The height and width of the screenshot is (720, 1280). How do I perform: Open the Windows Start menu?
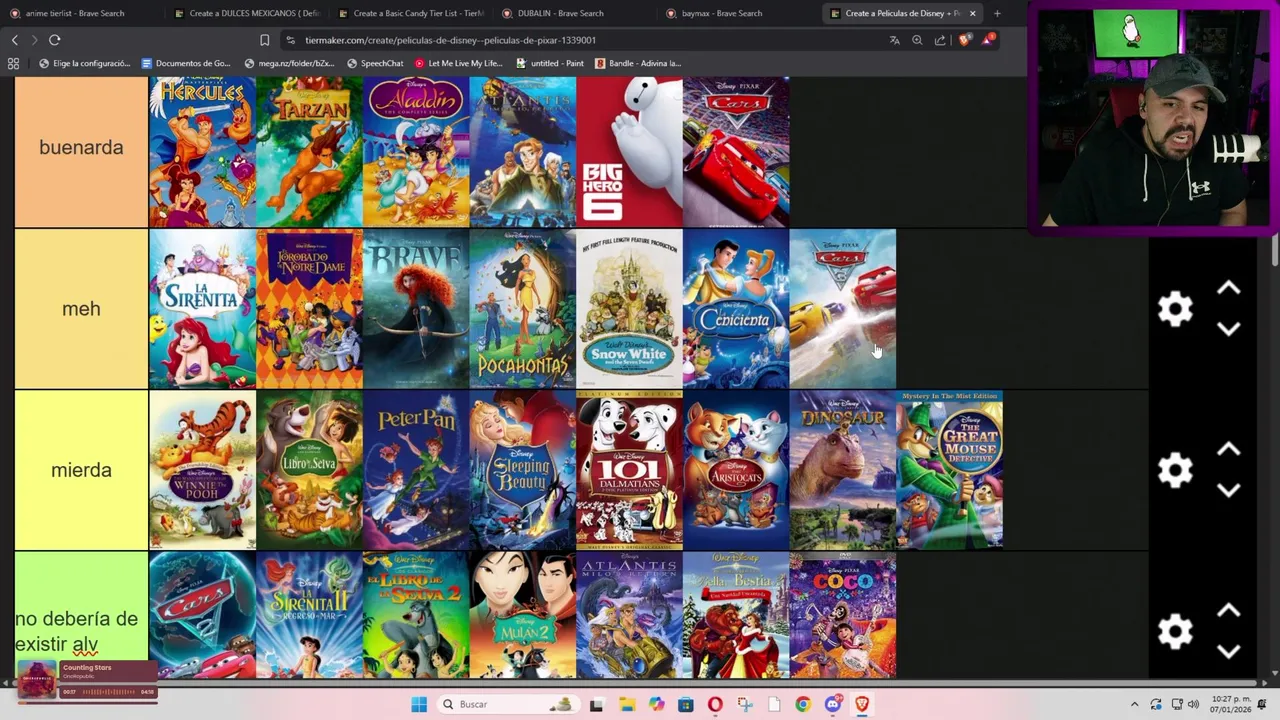coord(419,704)
